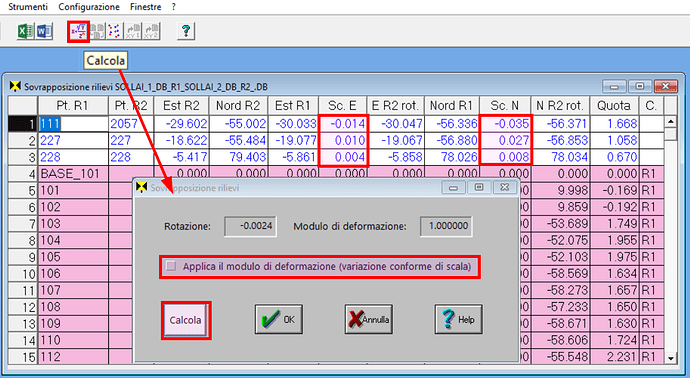Select the blue-red points scatter icon
690x378 pixels.
(x=114, y=31)
